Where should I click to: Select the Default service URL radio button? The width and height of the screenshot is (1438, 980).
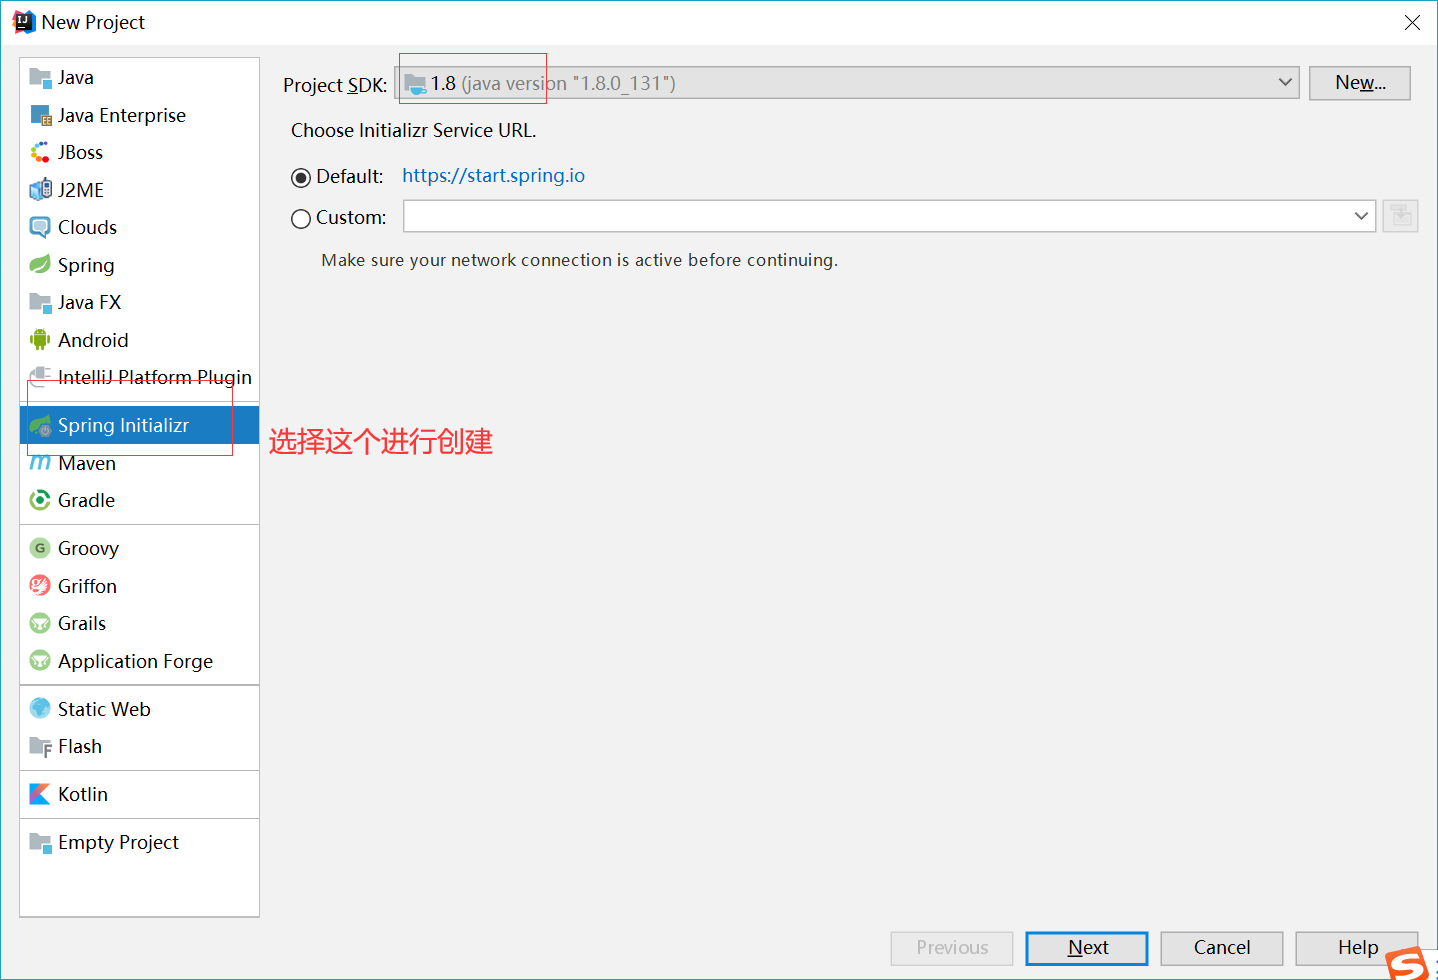coord(301,178)
